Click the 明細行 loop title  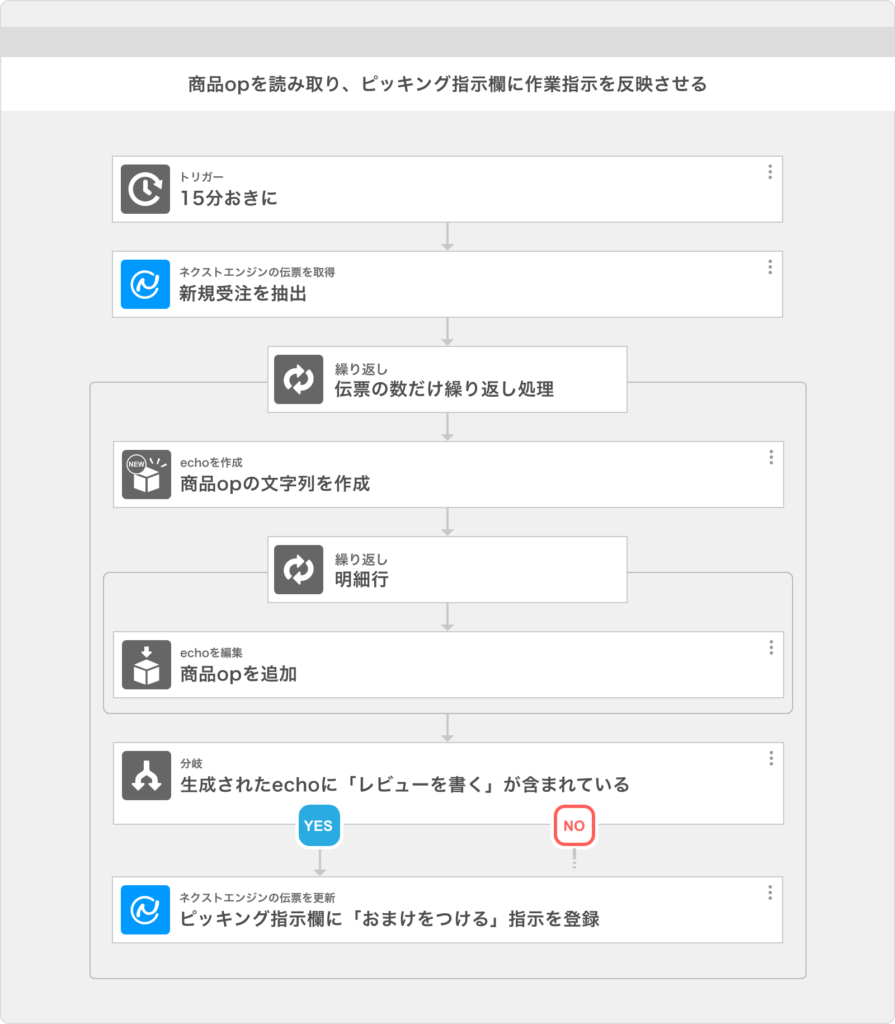point(362,579)
